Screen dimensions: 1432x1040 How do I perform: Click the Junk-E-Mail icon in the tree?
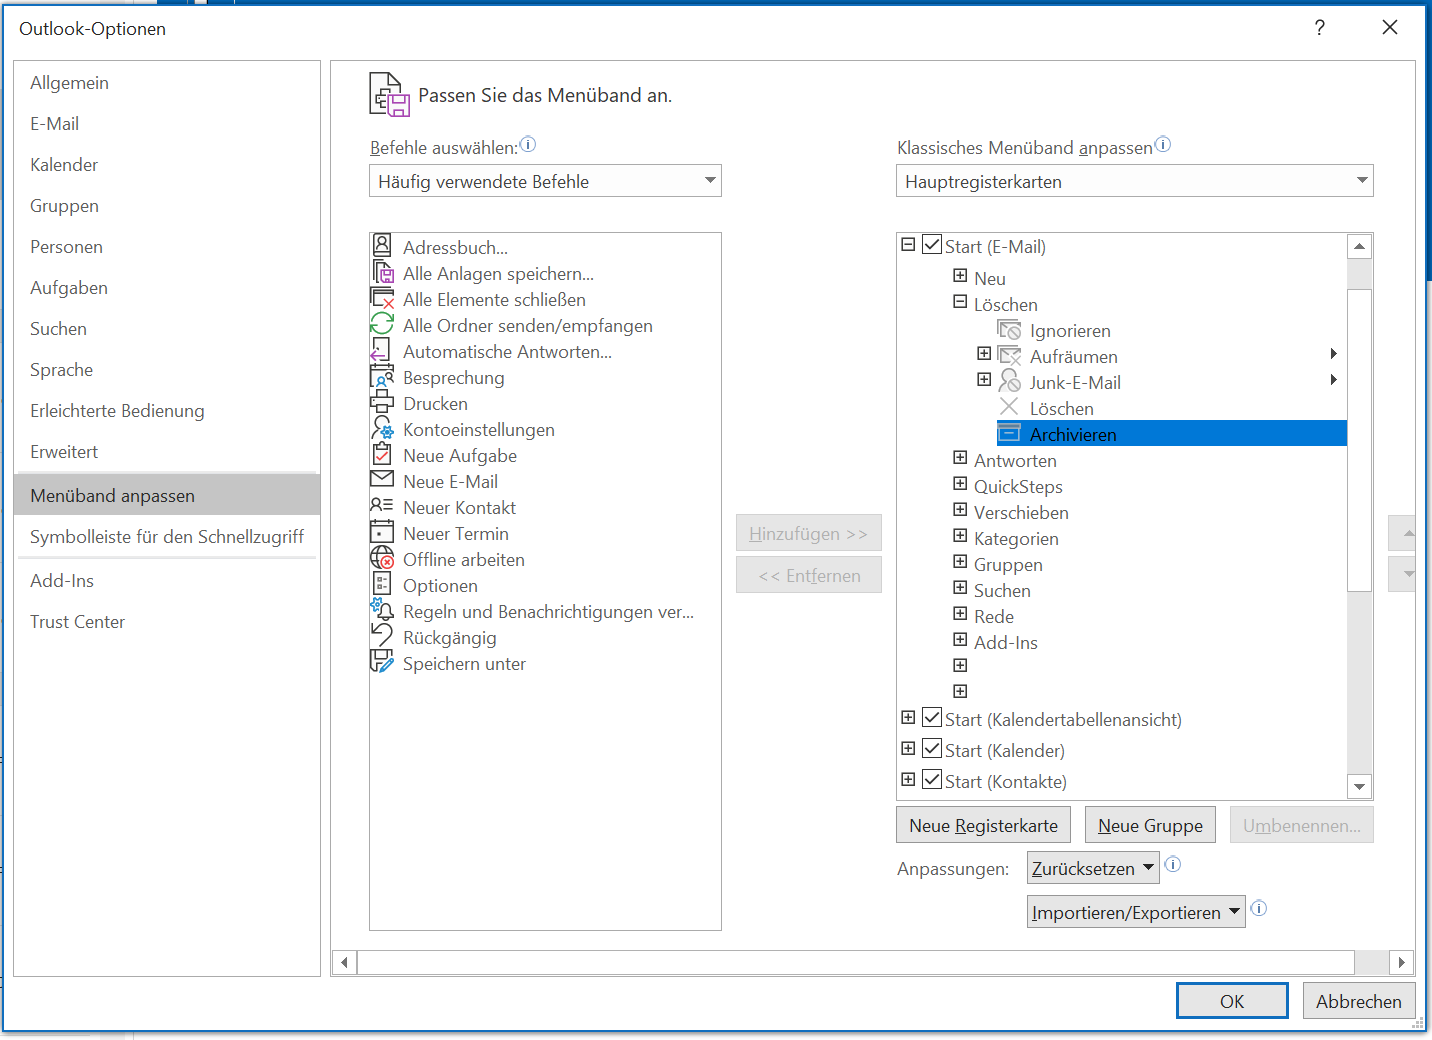(1010, 382)
